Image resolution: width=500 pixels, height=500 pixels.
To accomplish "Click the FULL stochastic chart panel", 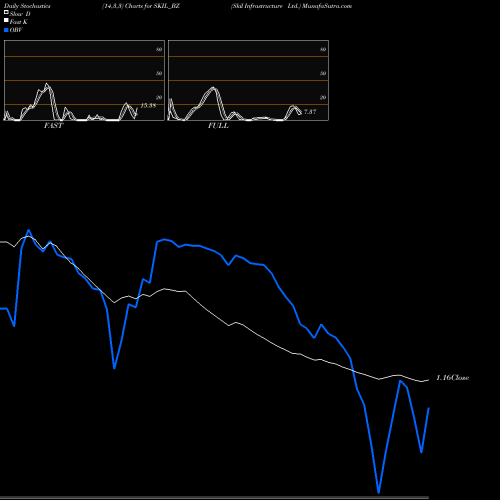I will (248, 80).
